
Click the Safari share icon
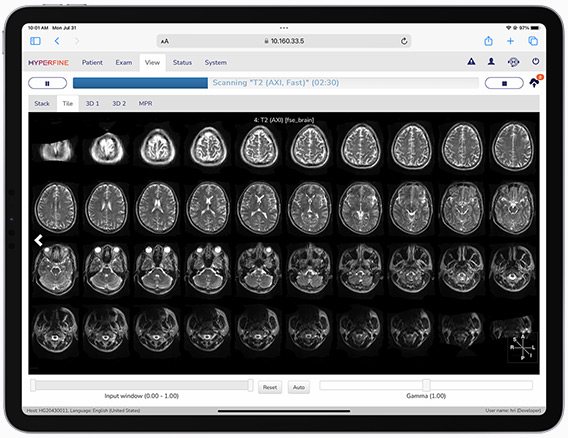pos(488,41)
